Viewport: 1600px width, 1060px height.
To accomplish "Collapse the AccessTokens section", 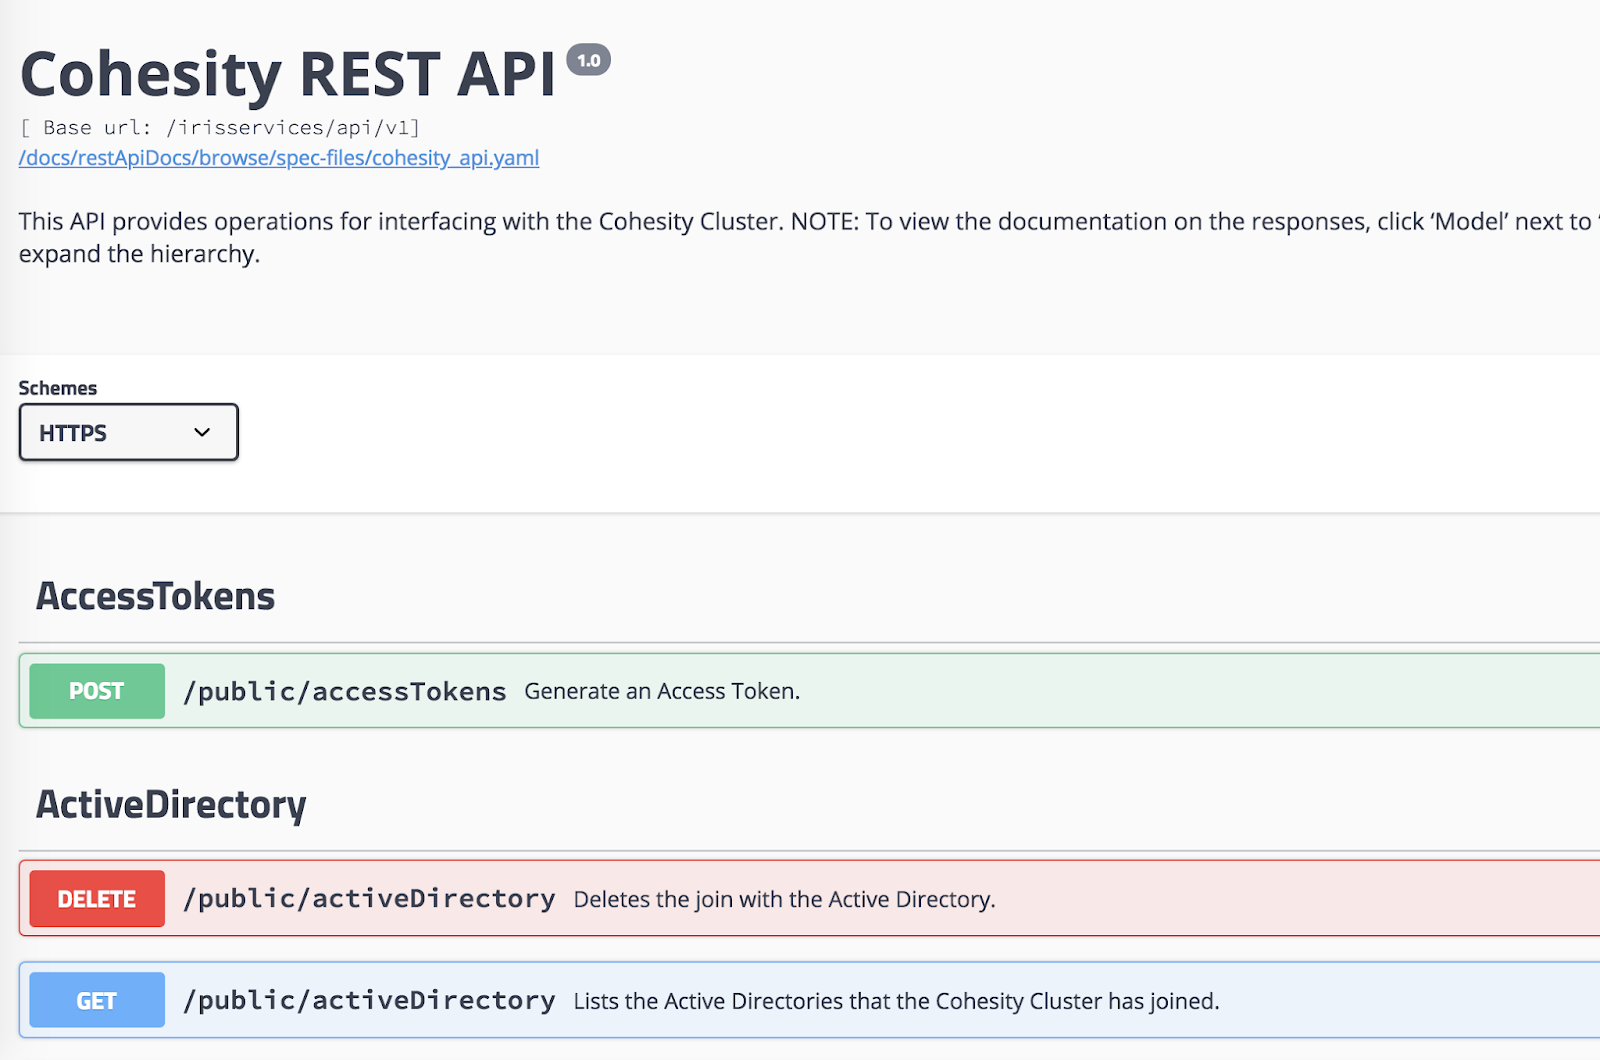I will pyautogui.click(x=155, y=595).
